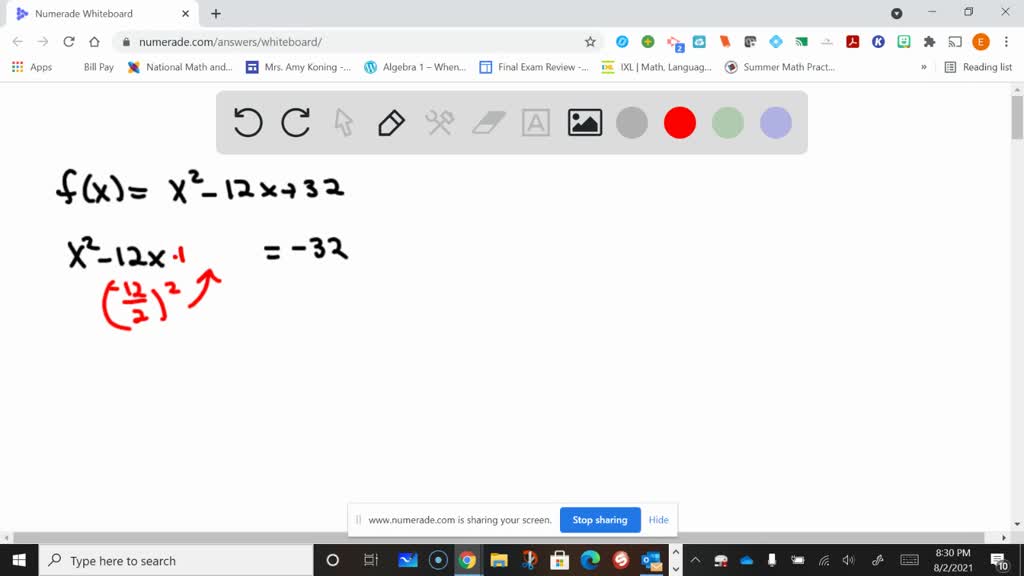Open the Adobe Acrobat extension

tap(853, 42)
